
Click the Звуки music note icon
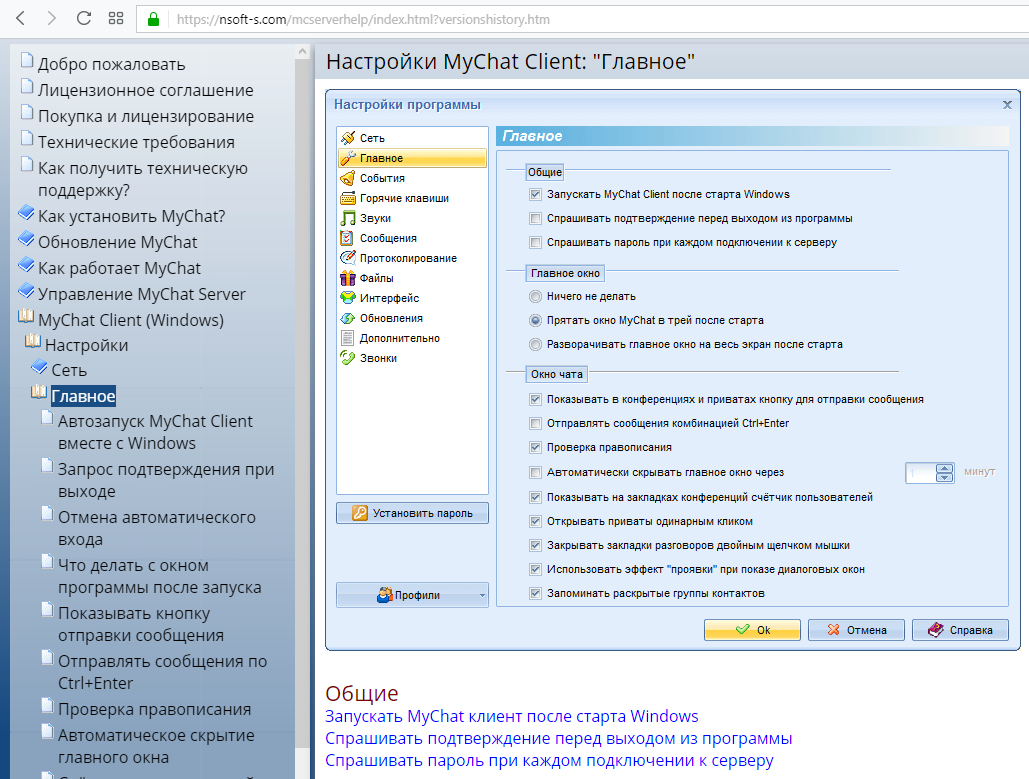coord(348,218)
